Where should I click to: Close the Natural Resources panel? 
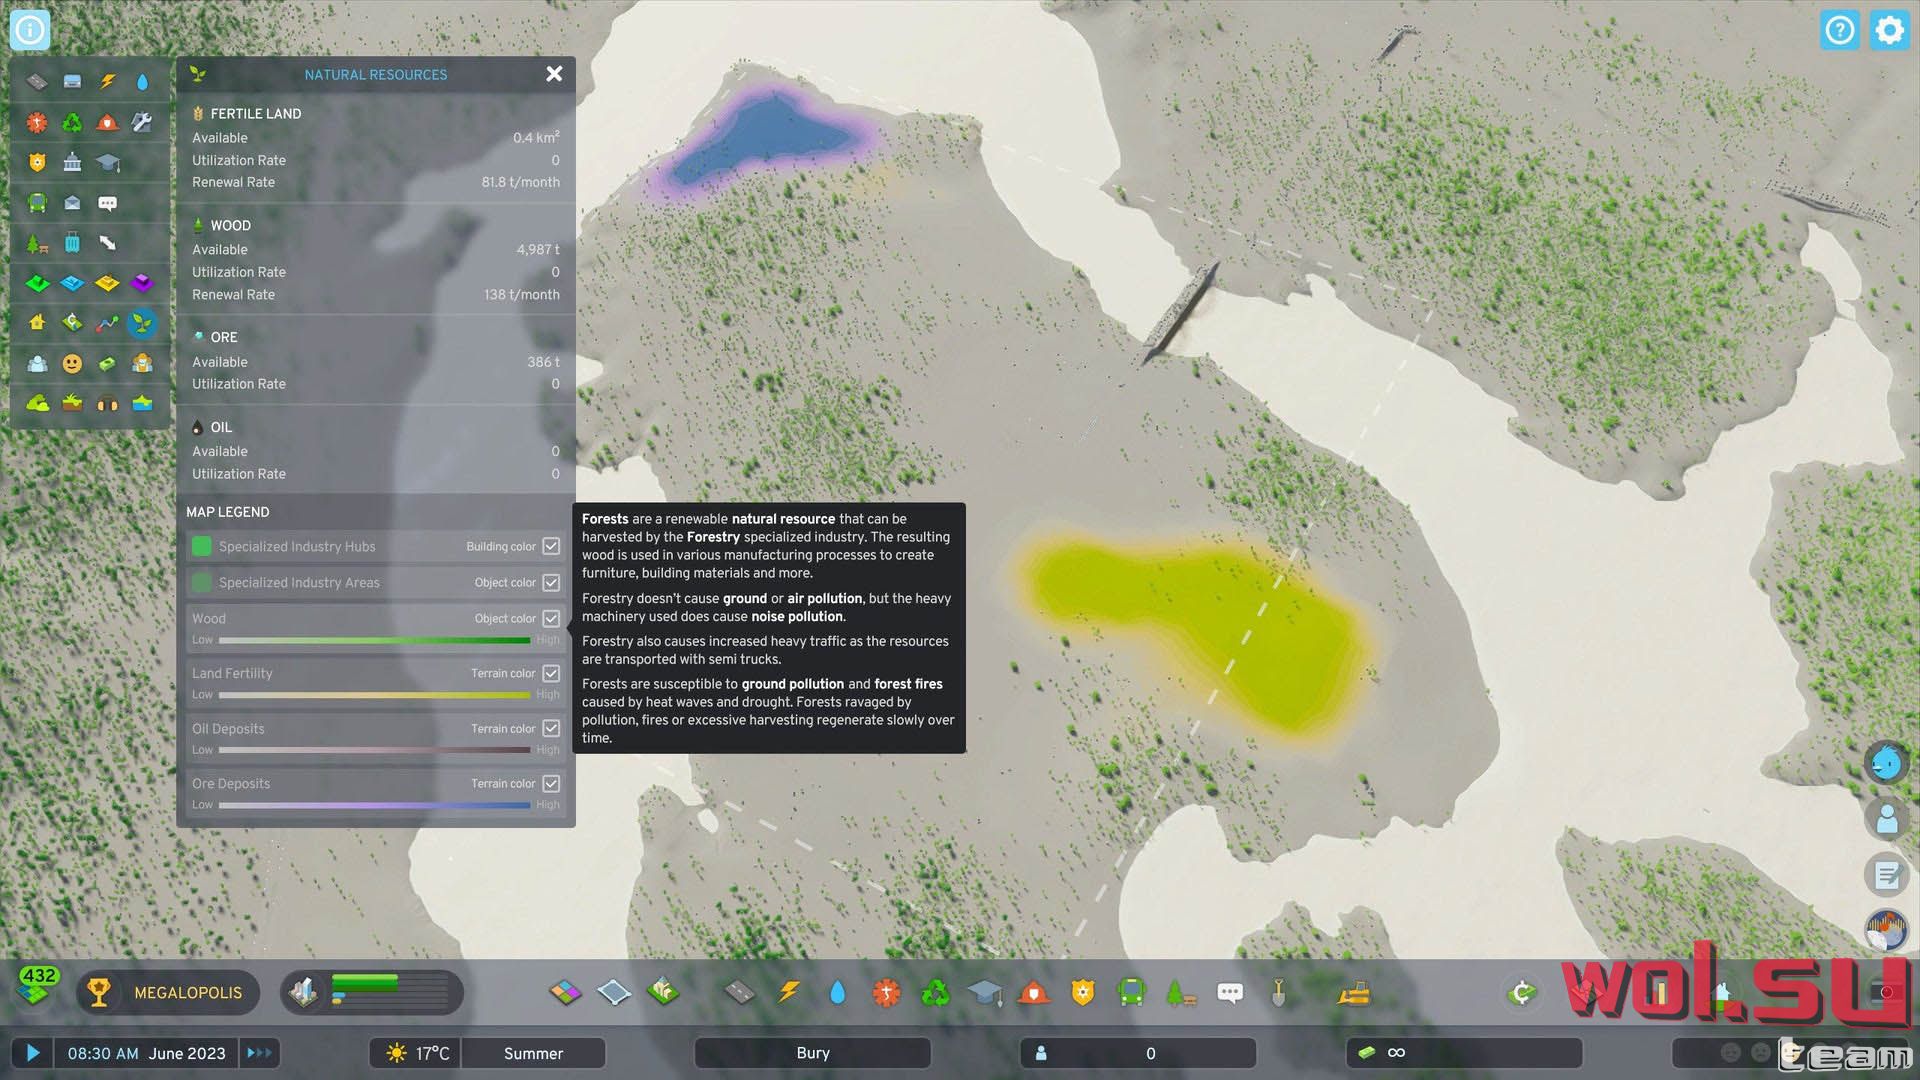coord(554,74)
